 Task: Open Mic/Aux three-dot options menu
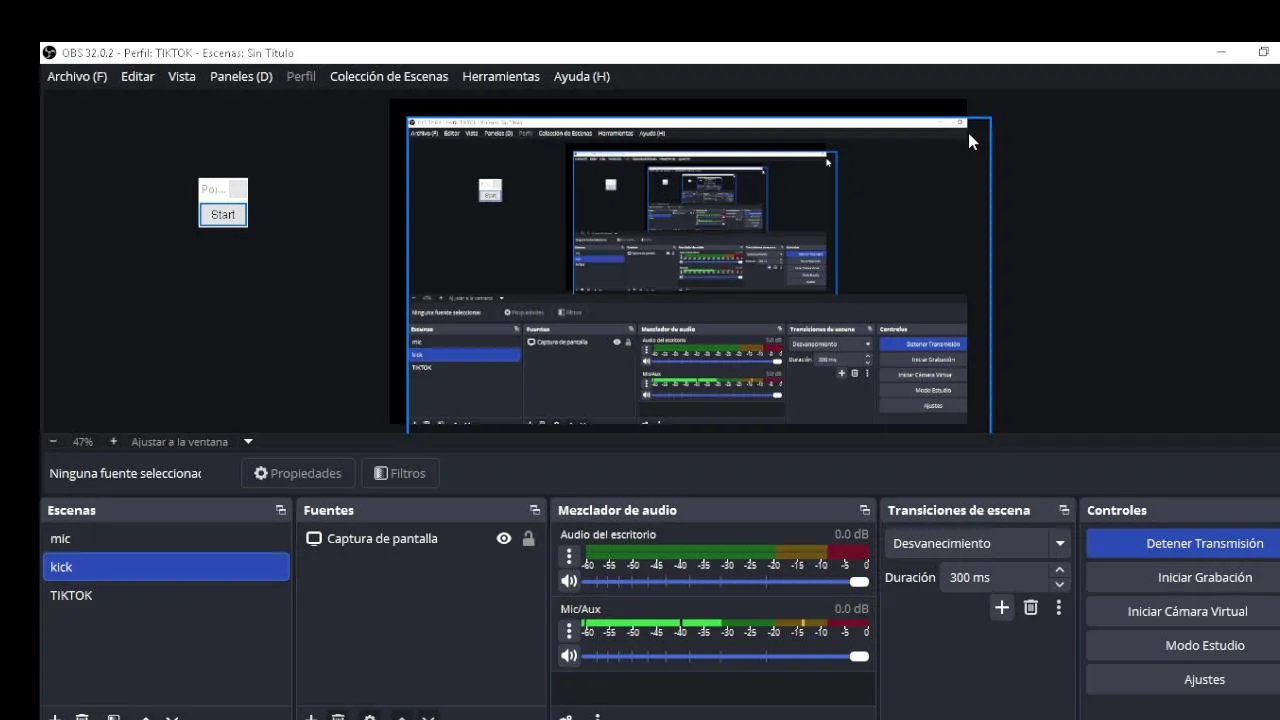(569, 631)
